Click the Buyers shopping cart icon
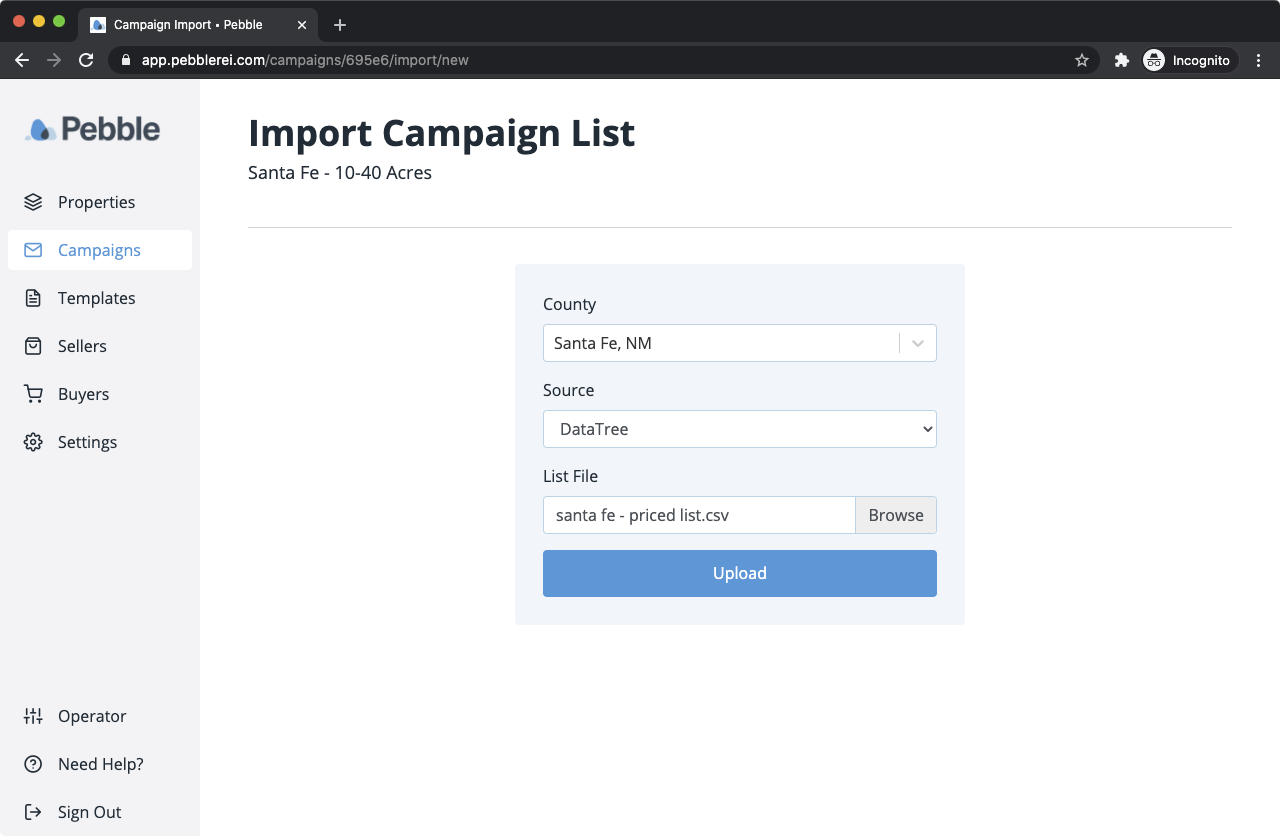 [33, 394]
